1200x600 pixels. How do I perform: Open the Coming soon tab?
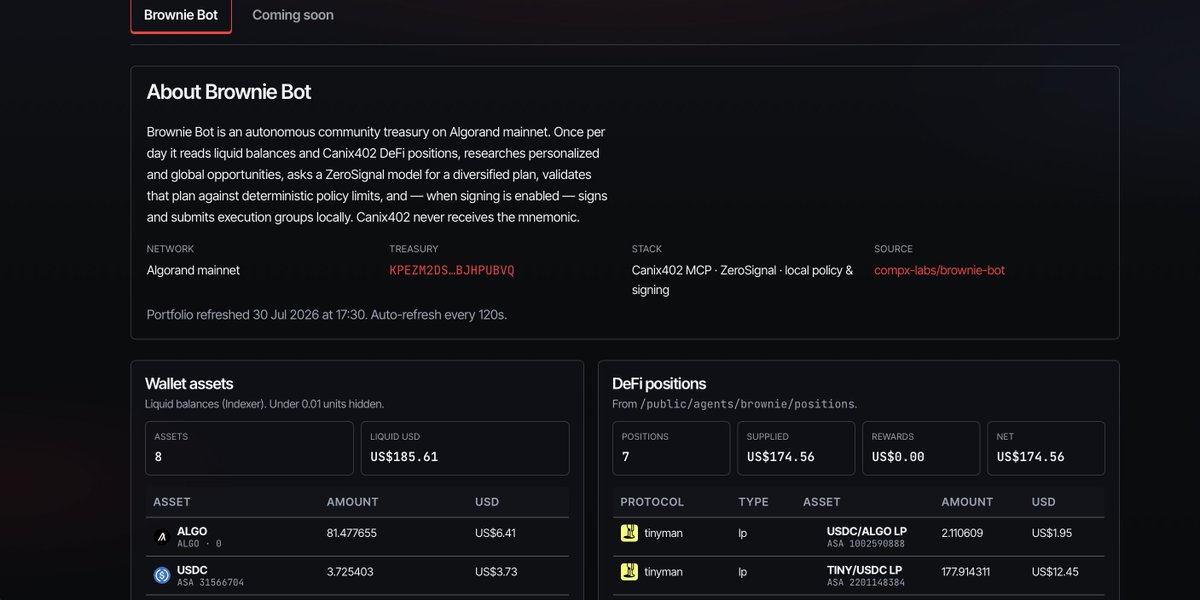click(x=293, y=15)
